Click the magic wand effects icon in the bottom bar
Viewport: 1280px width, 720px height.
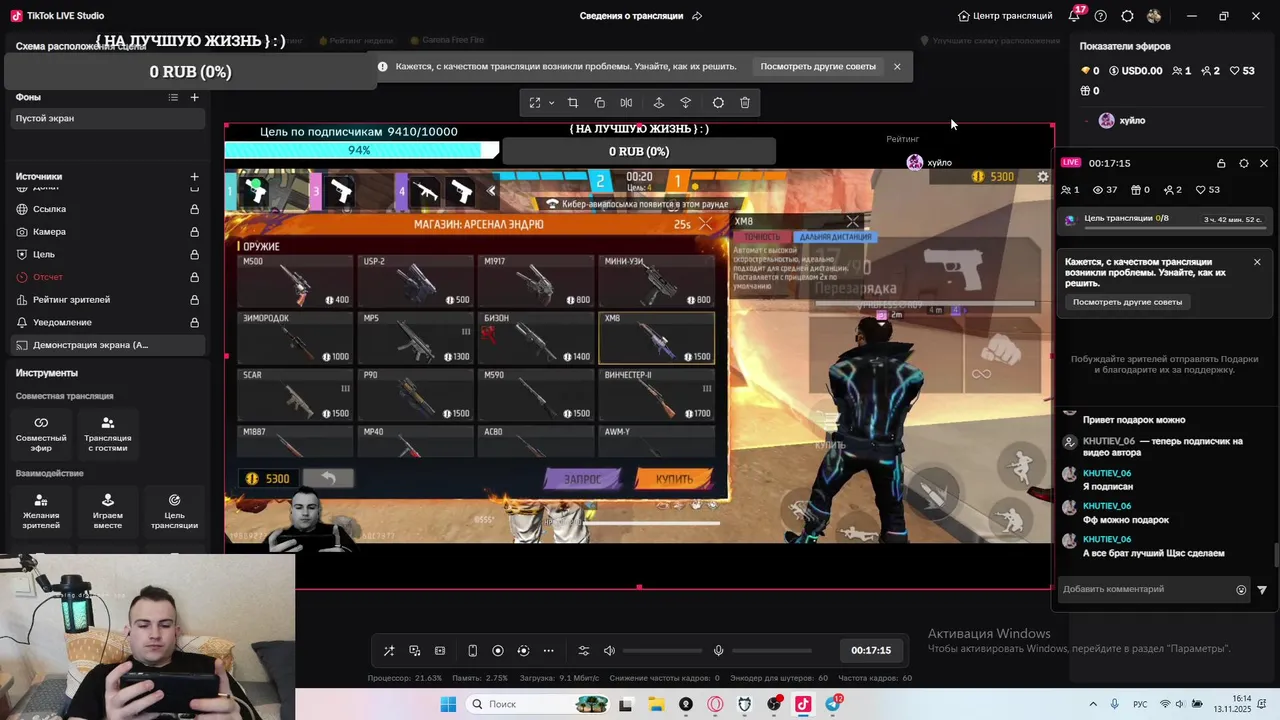tap(389, 651)
